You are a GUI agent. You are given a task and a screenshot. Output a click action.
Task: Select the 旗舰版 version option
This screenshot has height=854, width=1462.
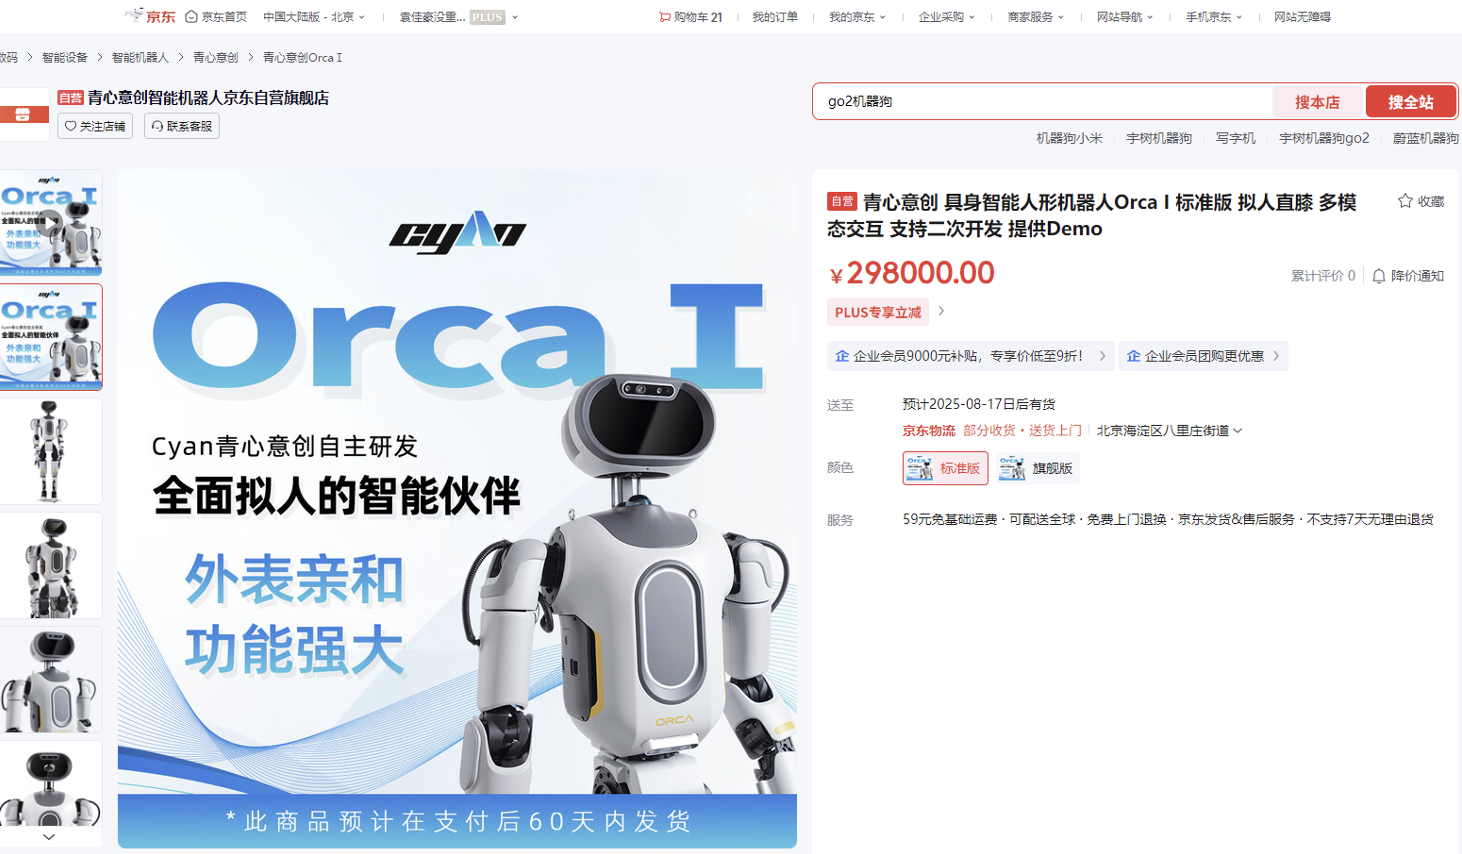coord(1038,468)
